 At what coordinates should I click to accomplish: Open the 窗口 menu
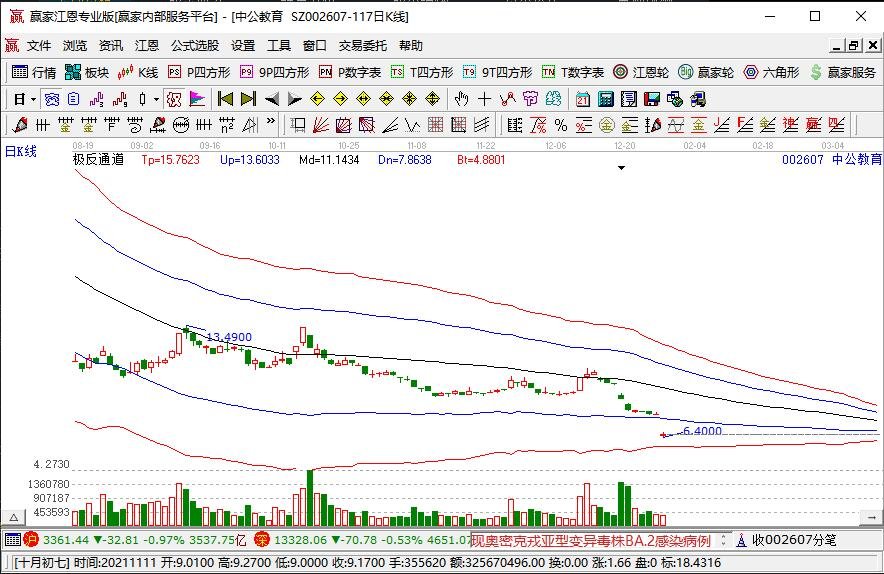pos(315,46)
